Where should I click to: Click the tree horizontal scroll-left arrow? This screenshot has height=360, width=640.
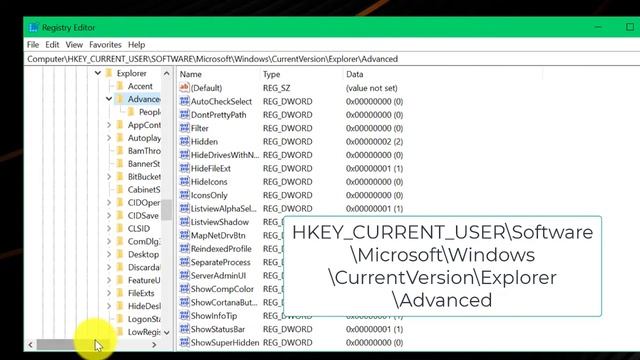(x=31, y=345)
